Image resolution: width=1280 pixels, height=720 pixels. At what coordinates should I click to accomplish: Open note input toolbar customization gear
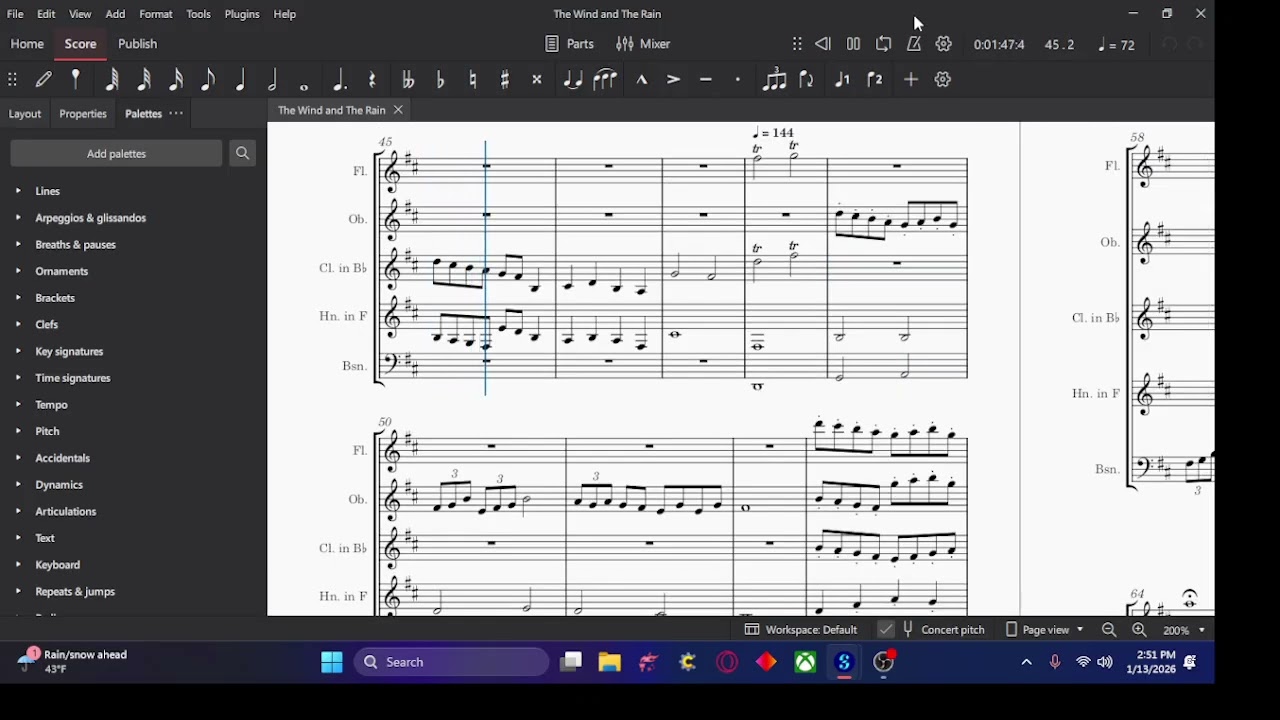(943, 79)
